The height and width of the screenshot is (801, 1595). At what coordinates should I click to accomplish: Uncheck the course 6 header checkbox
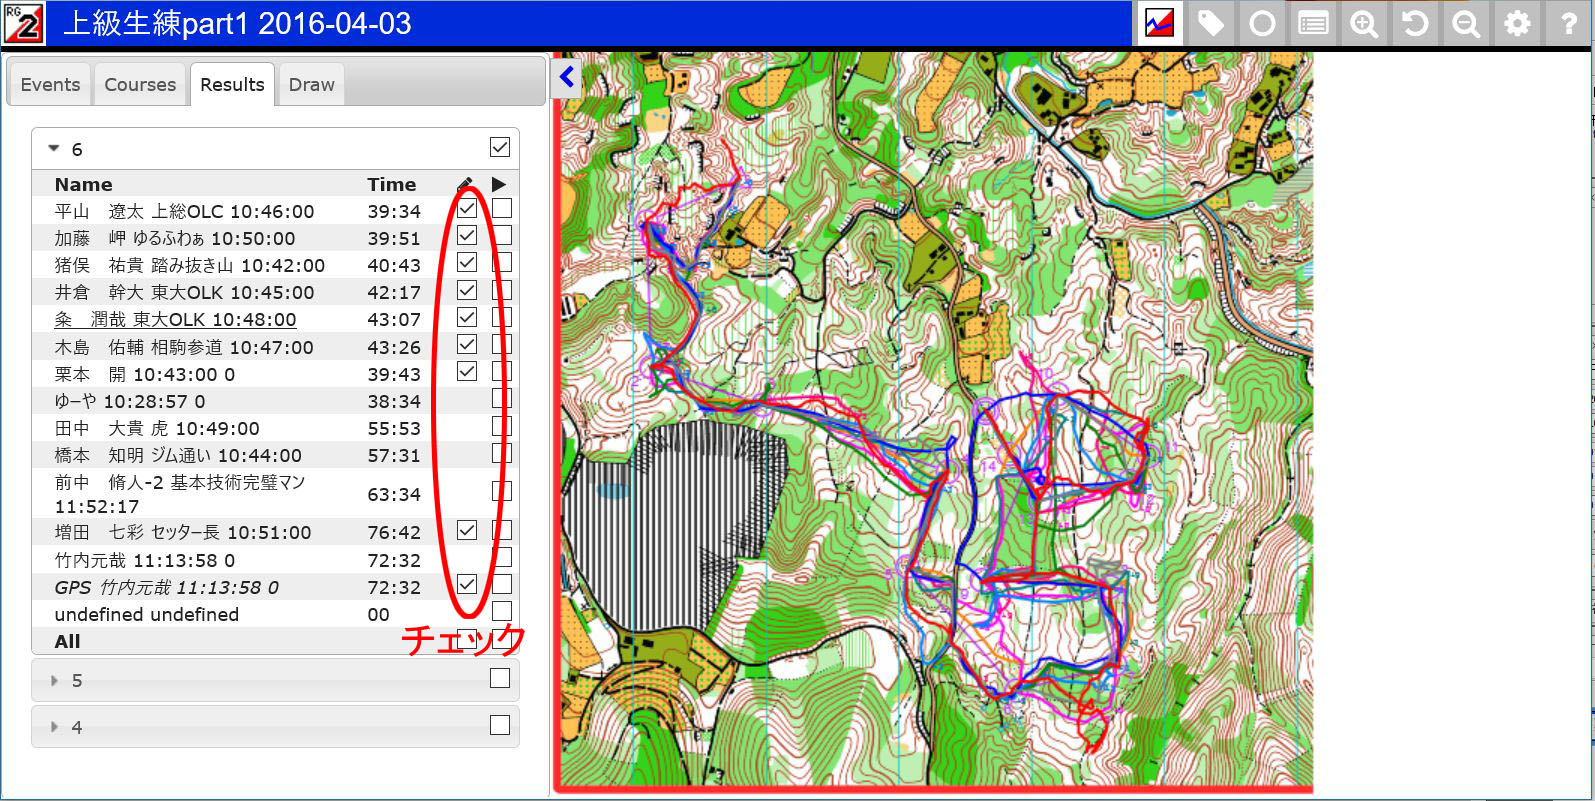coord(500,148)
